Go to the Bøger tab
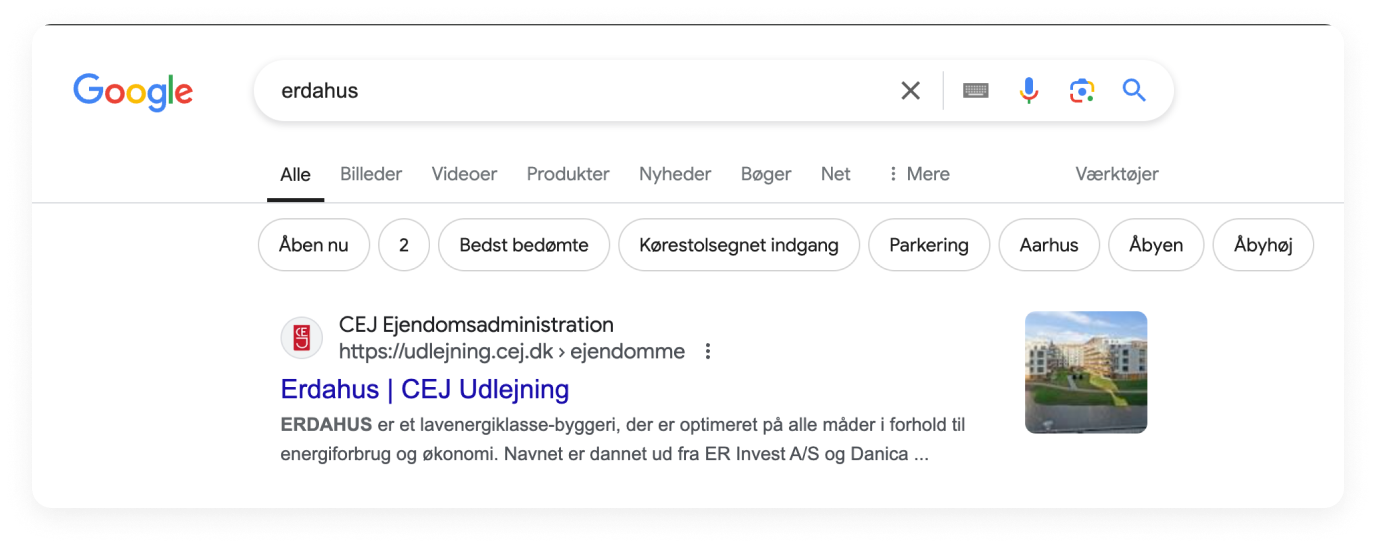The image size is (1376, 548). coord(766,174)
